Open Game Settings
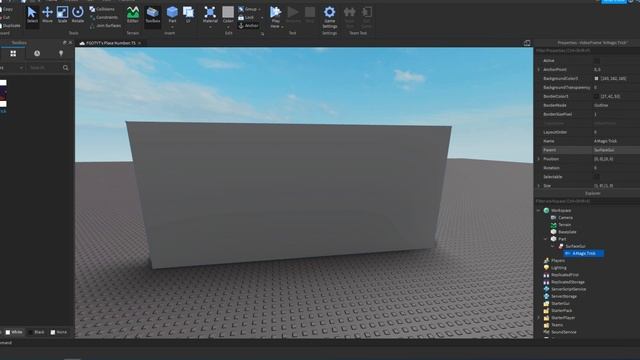Viewport: 640px width, 360px height. pyautogui.click(x=329, y=17)
